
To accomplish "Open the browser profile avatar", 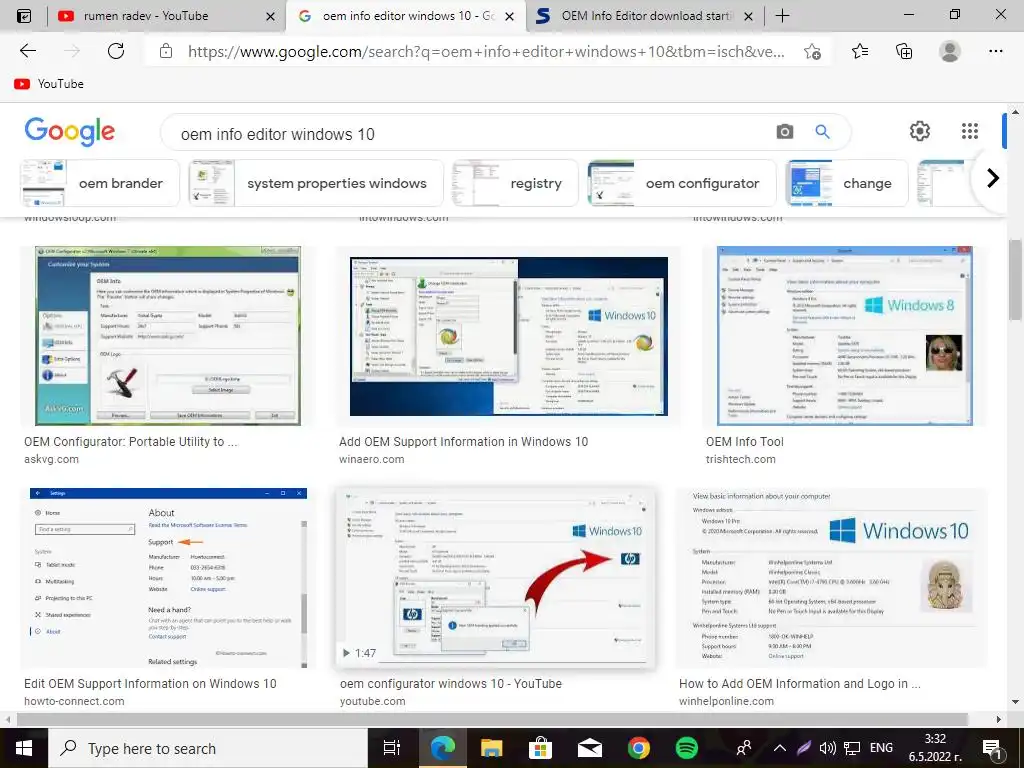I will 949,51.
